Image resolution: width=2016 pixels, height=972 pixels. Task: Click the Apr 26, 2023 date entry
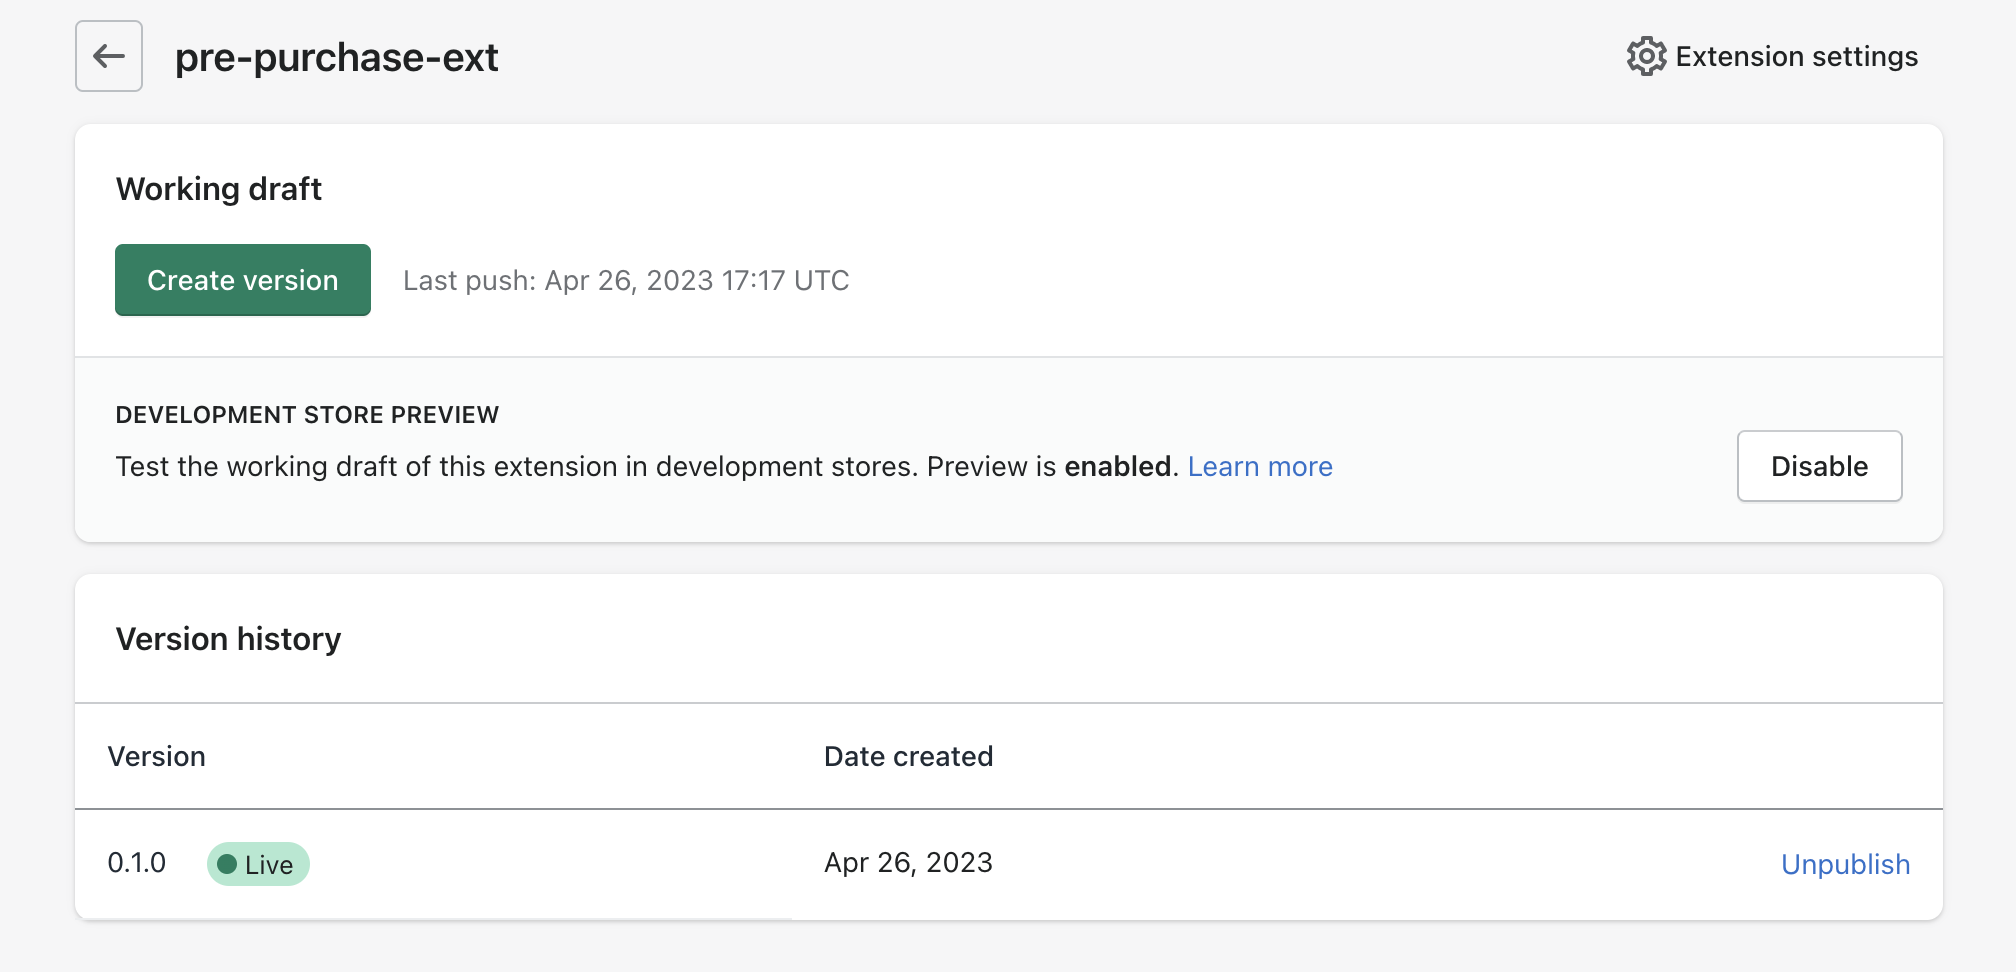pyautogui.click(x=908, y=862)
